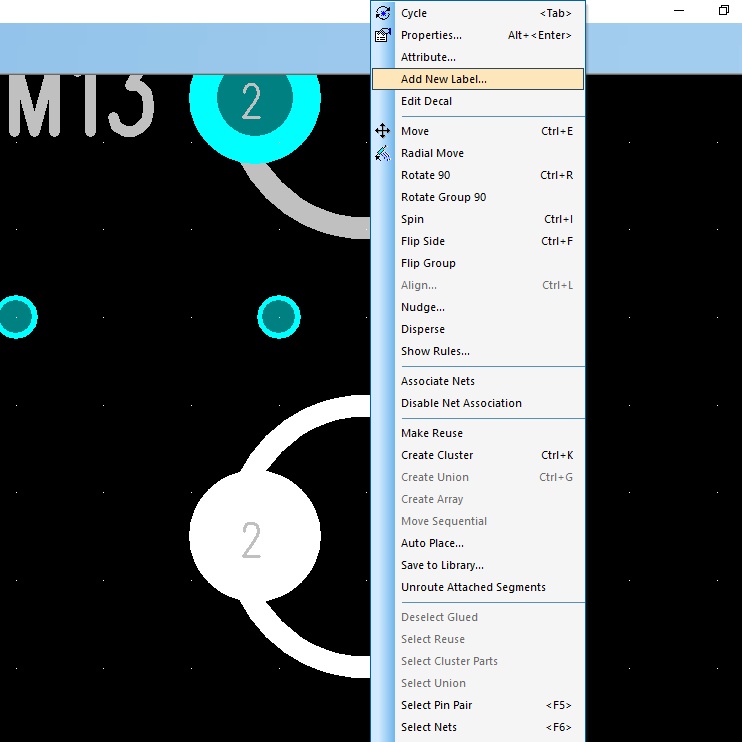Select Disable Net Association

click(478, 403)
